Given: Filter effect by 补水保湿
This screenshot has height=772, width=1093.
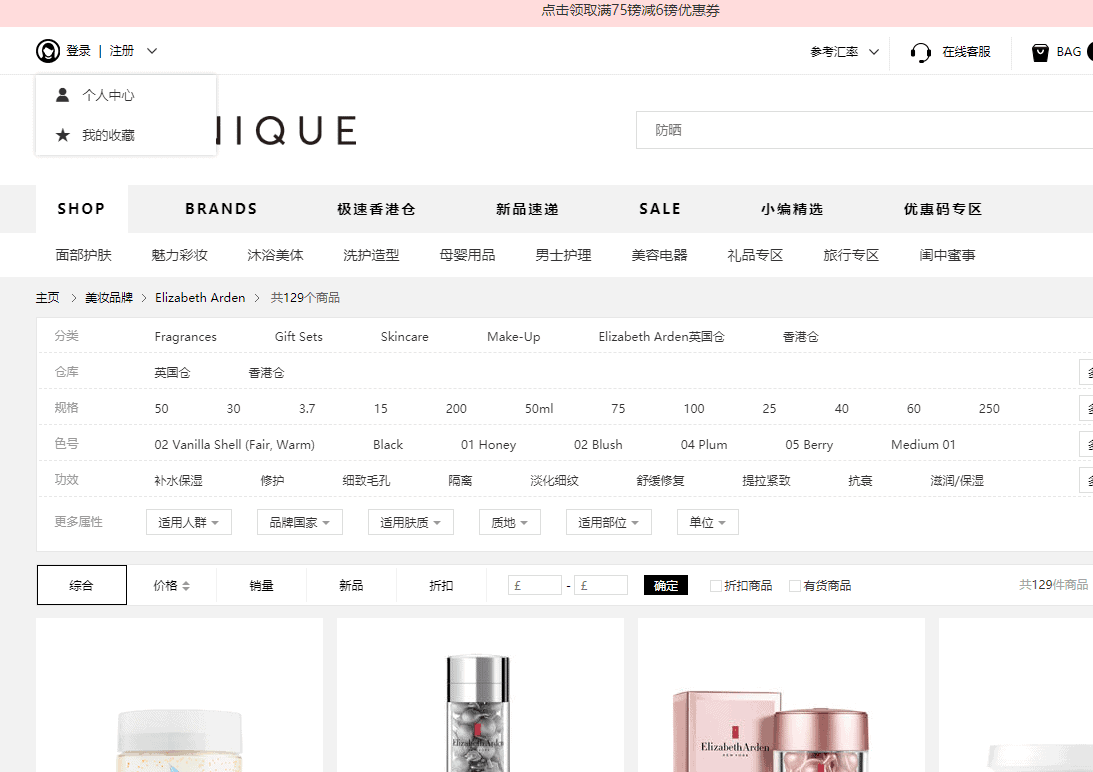Looking at the screenshot, I should click(178, 480).
